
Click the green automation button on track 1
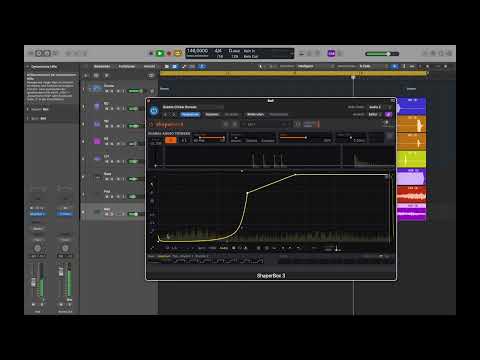click(135, 91)
